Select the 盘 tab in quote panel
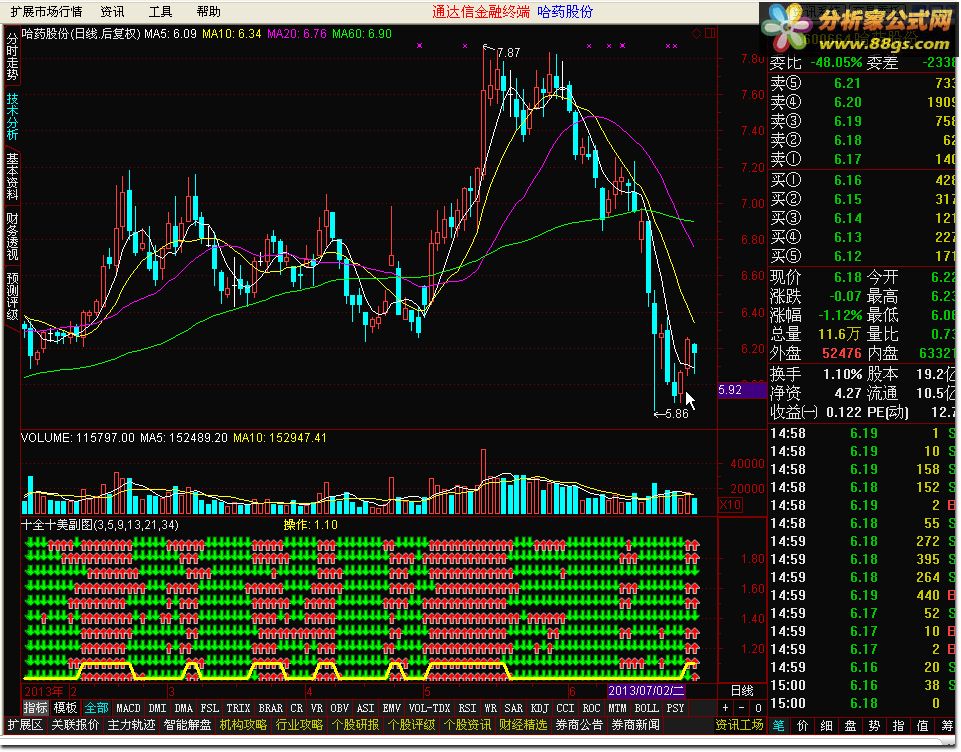 tap(850, 726)
